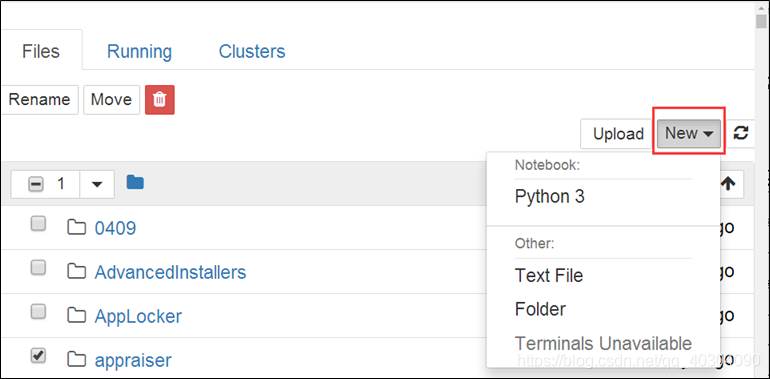Viewport: 770px width, 379px height.
Task: Check the box for AdvancedInstallers
Action: click(38, 268)
